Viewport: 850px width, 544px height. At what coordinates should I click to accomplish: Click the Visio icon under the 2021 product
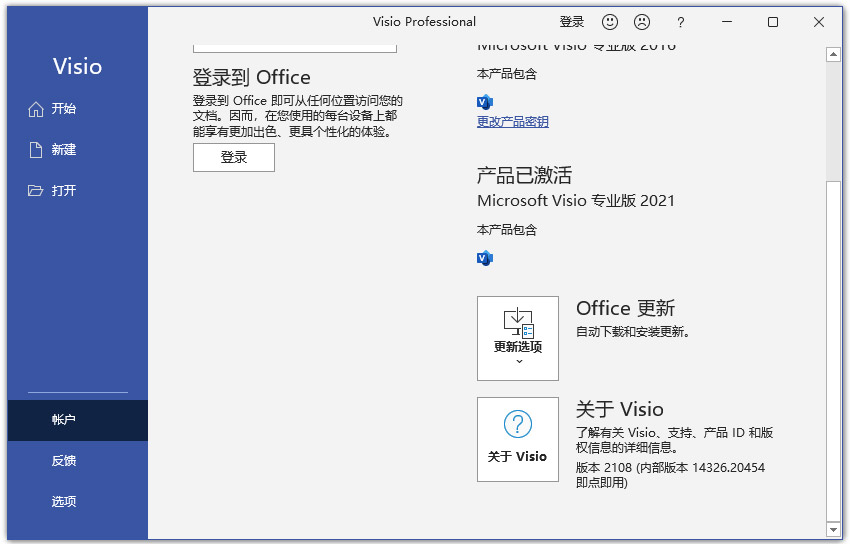click(x=485, y=258)
